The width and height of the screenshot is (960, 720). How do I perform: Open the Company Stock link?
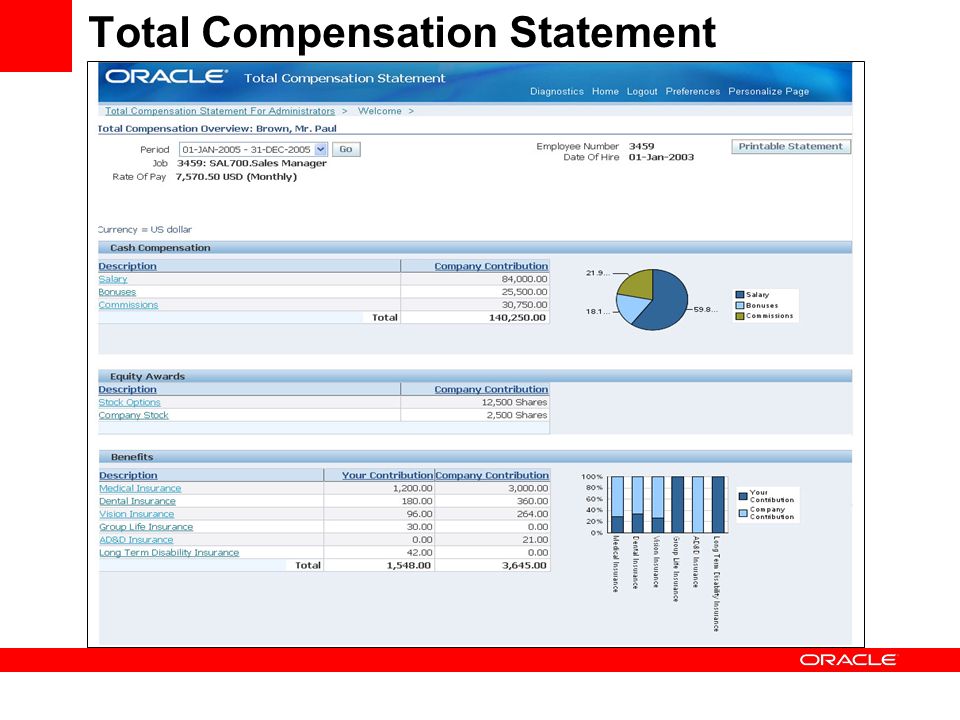[x=133, y=415]
